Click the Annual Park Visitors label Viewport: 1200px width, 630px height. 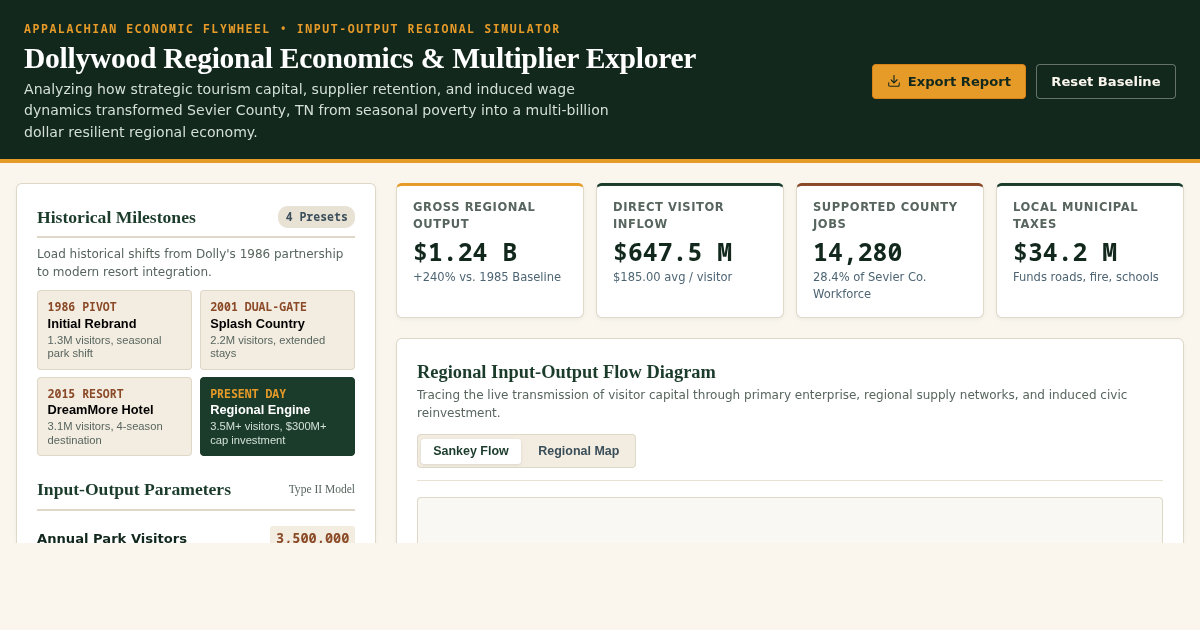(x=112, y=538)
